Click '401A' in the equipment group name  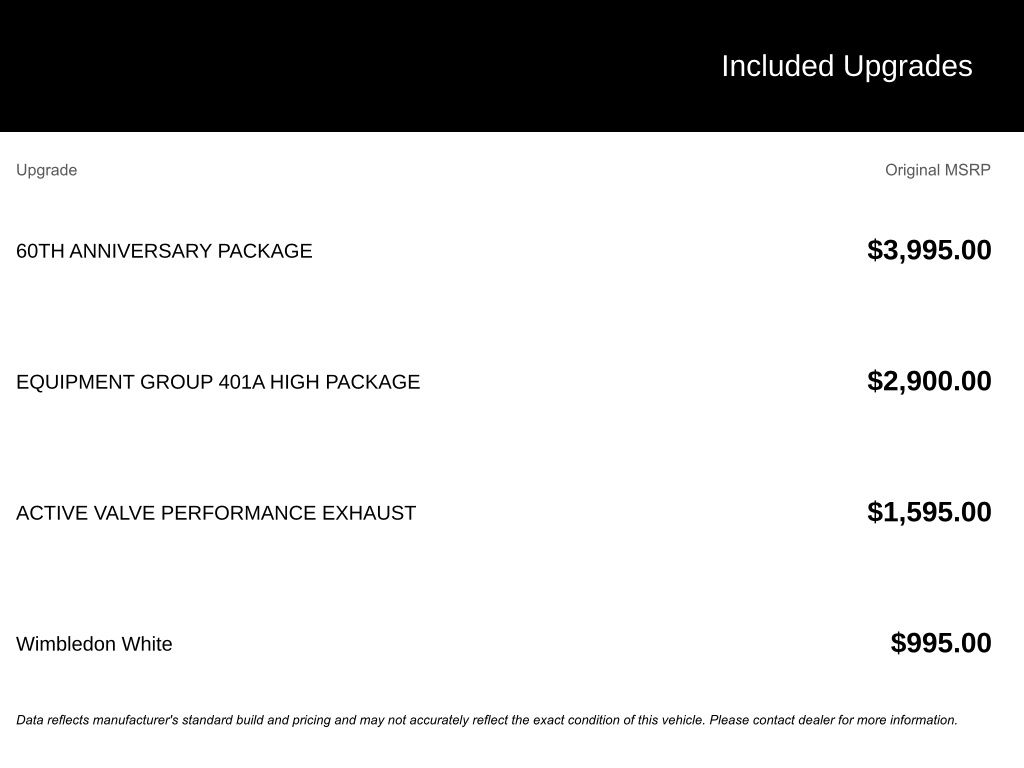241,382
